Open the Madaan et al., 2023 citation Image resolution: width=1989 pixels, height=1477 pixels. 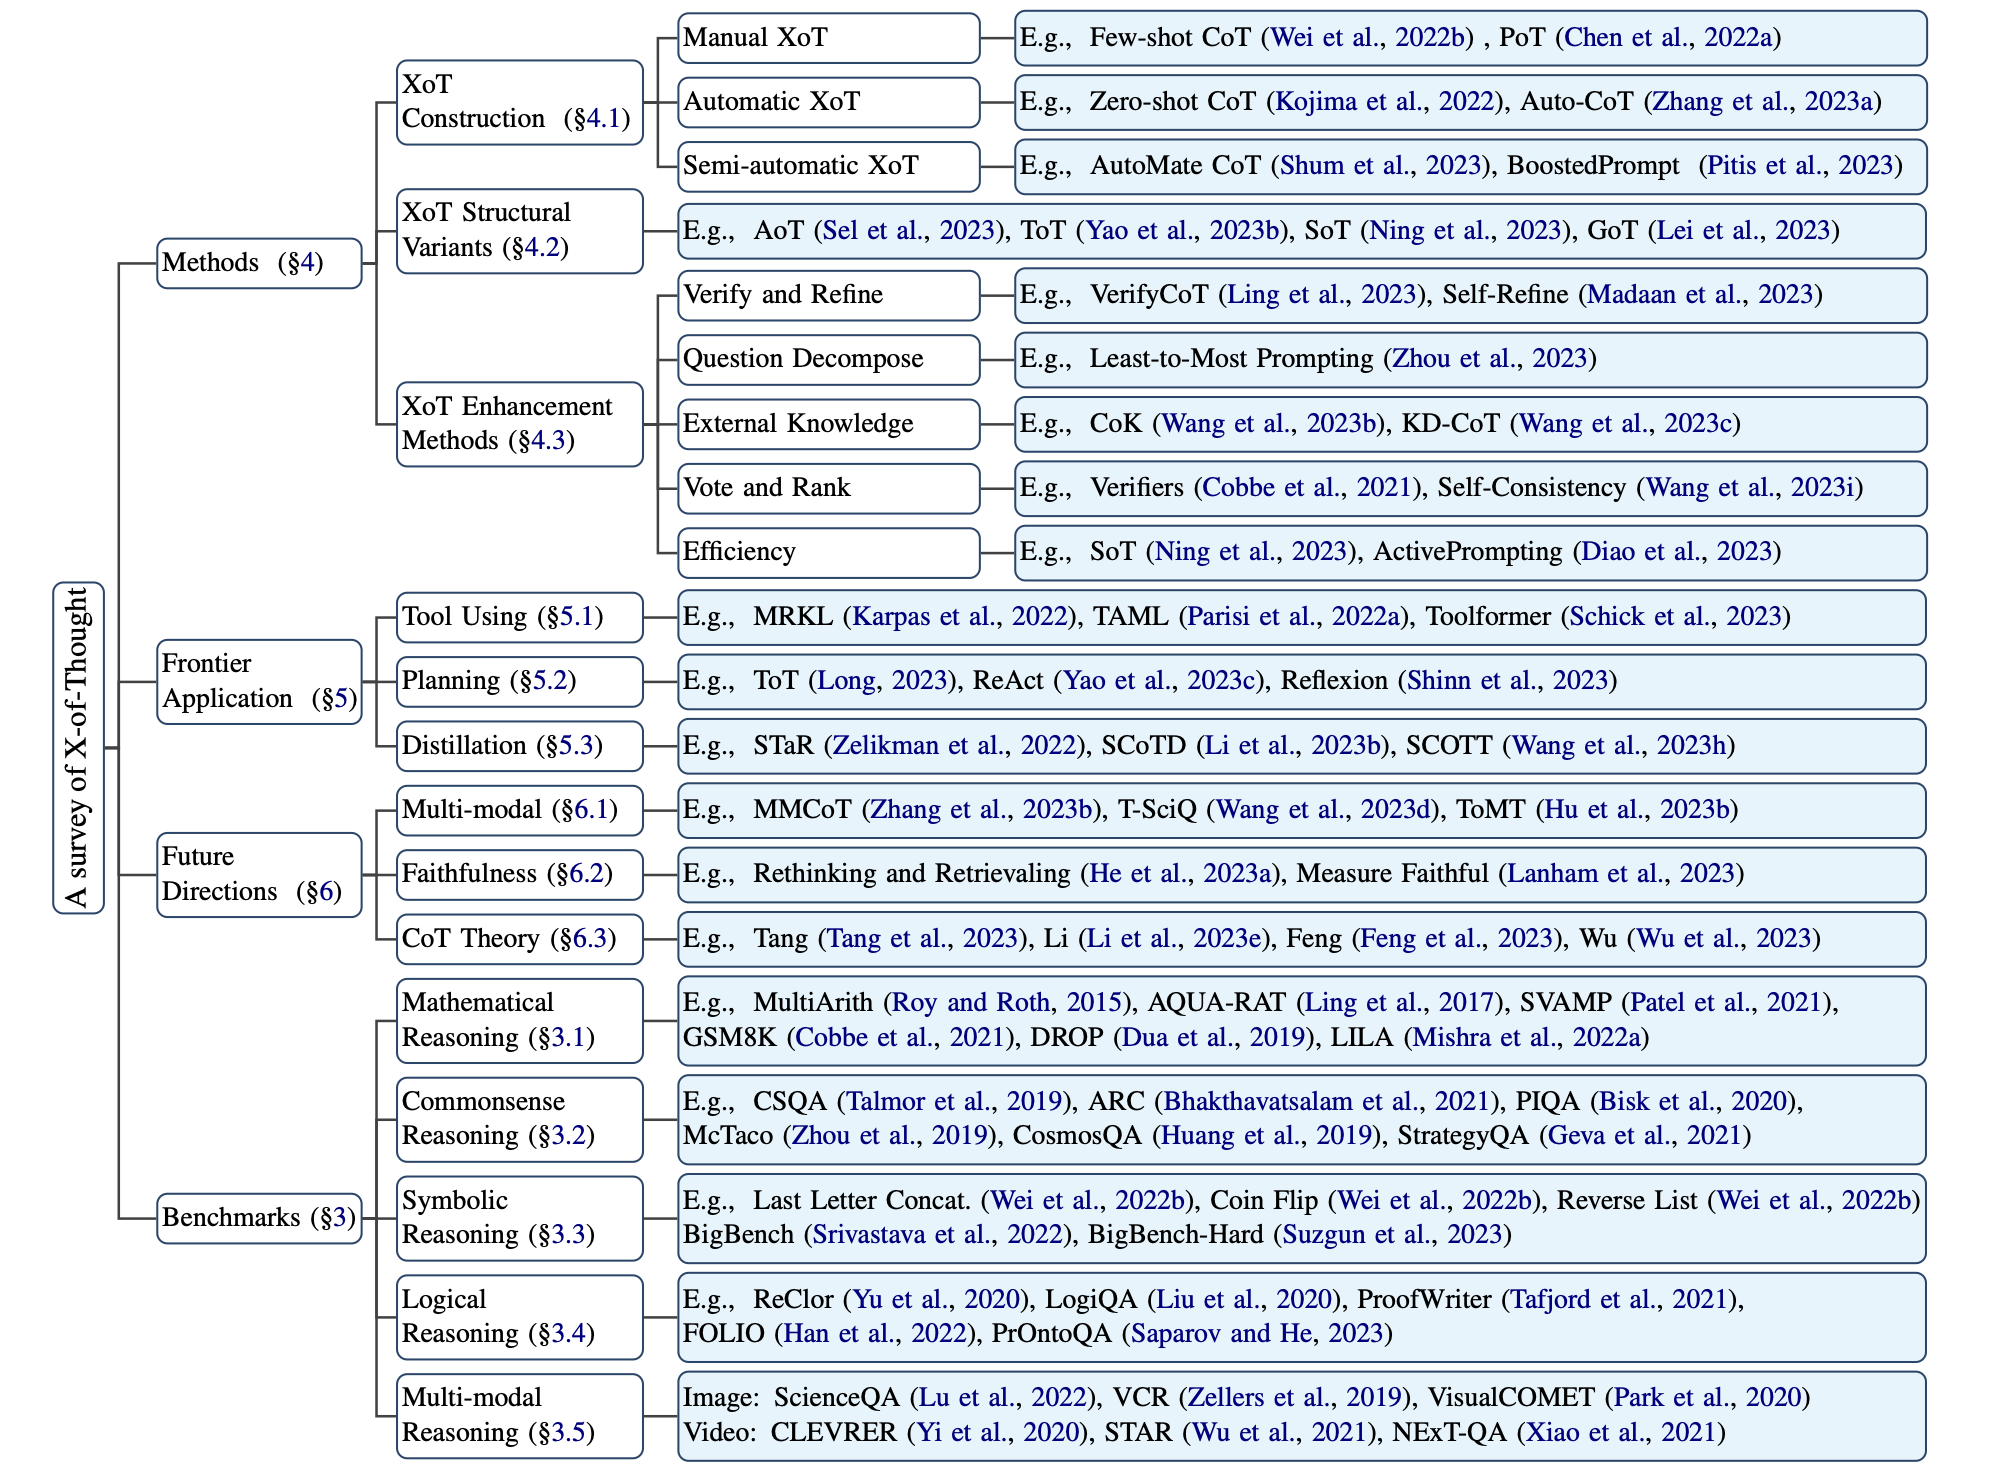coord(1700,295)
